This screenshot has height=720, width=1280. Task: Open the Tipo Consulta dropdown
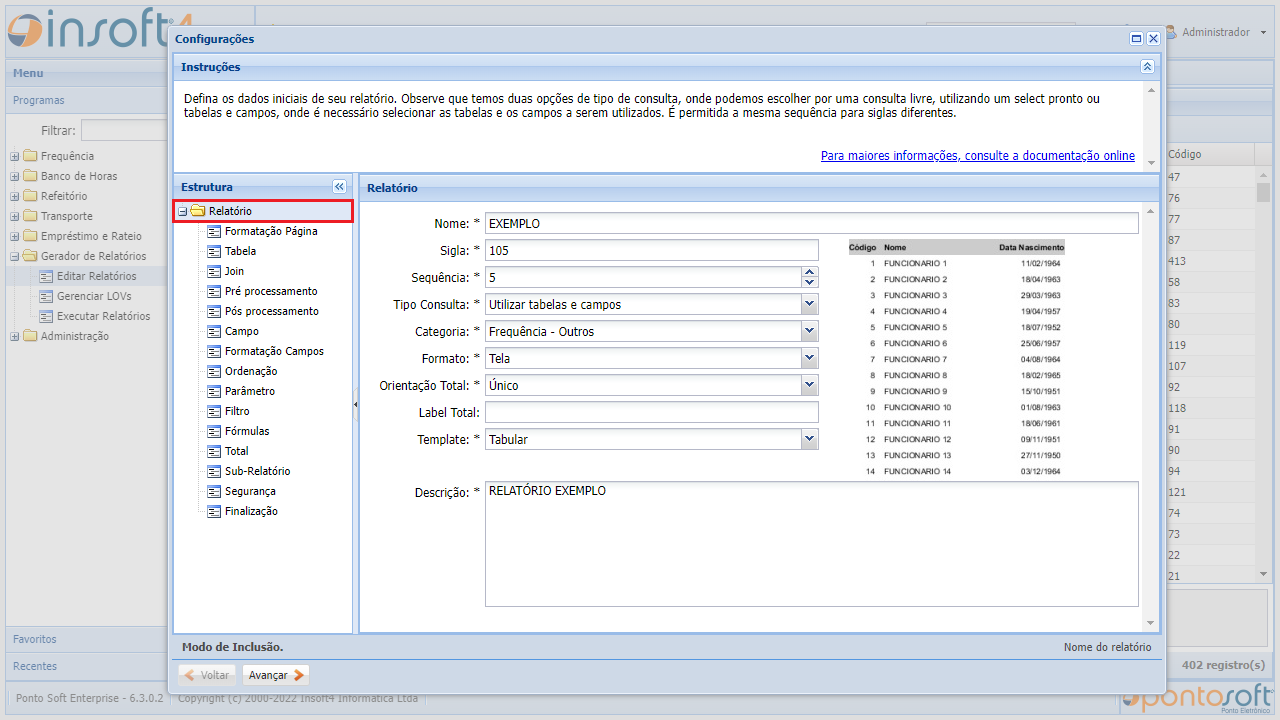(809, 304)
